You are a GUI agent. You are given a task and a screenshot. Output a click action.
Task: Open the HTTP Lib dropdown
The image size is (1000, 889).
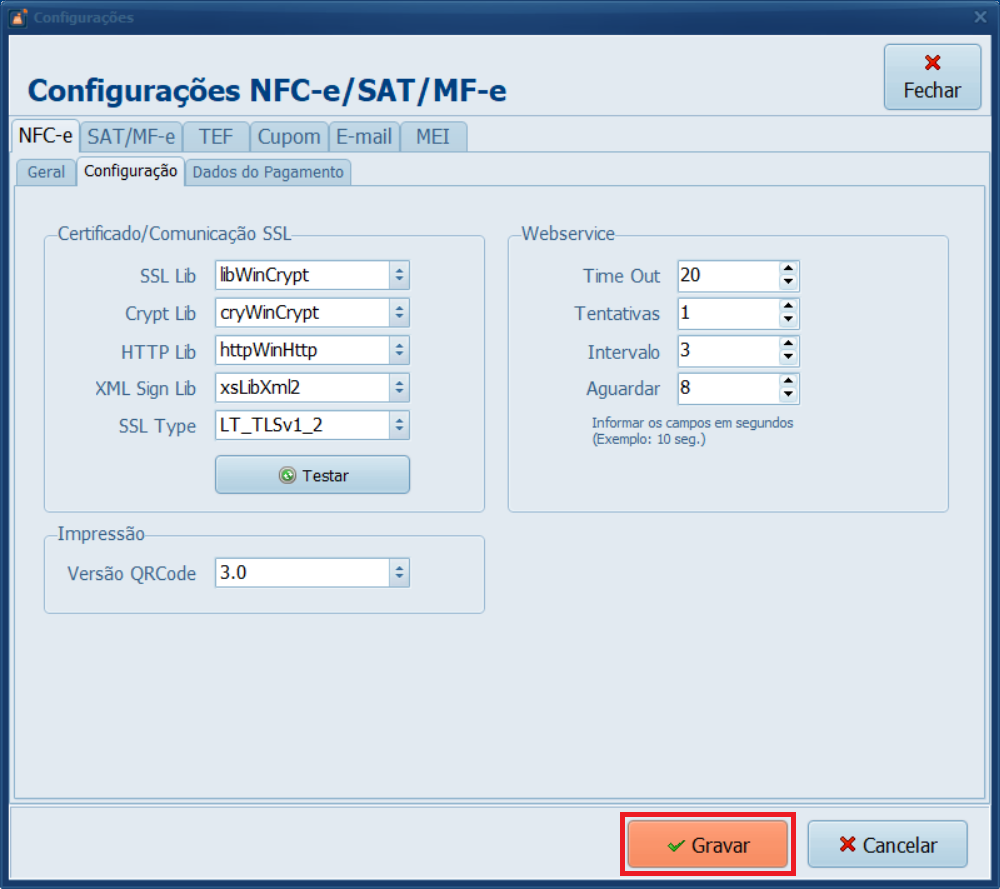point(399,350)
